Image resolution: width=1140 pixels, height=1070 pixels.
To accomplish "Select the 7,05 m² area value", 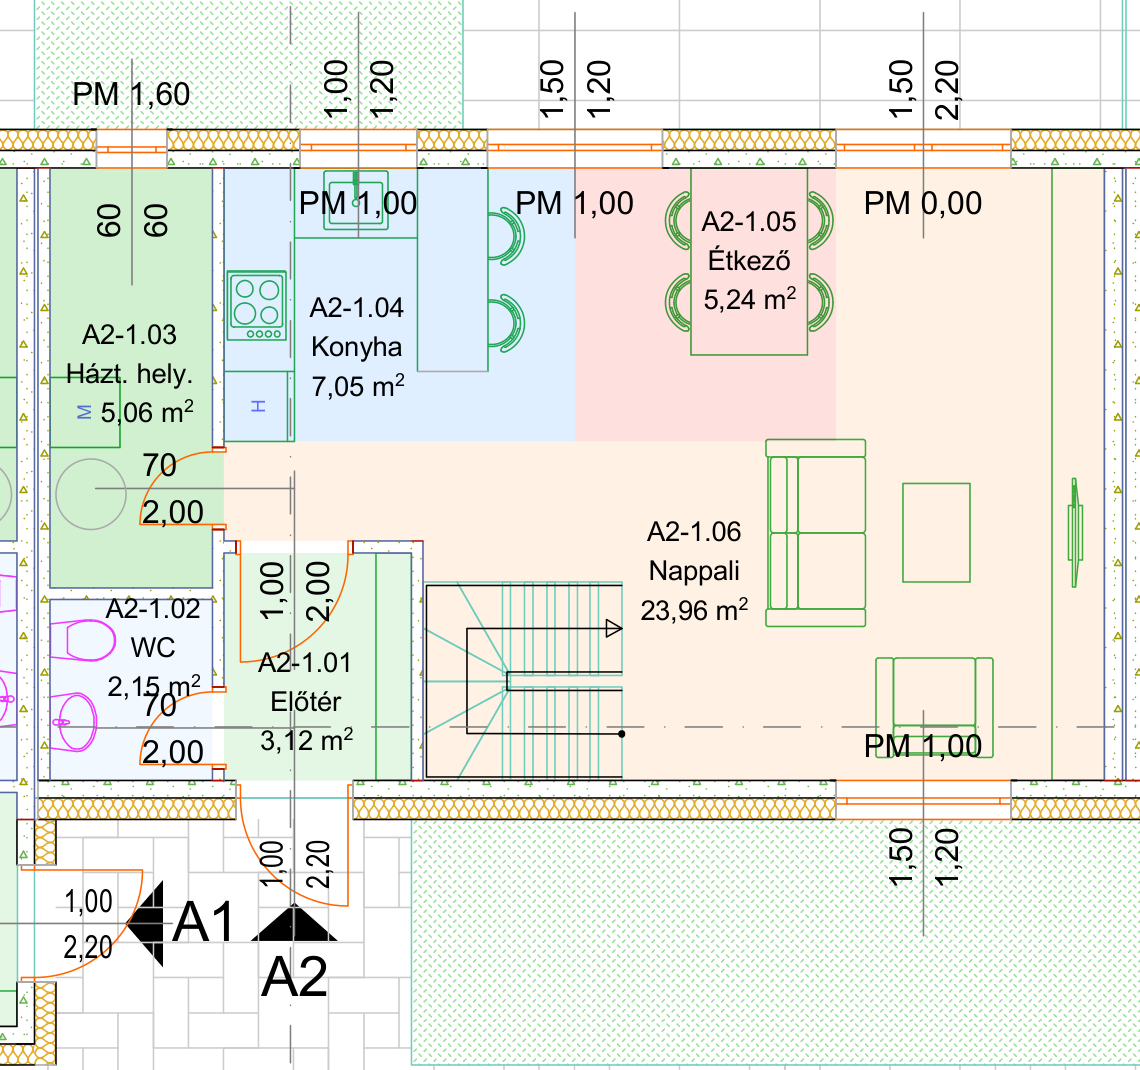I will click(x=358, y=386).
